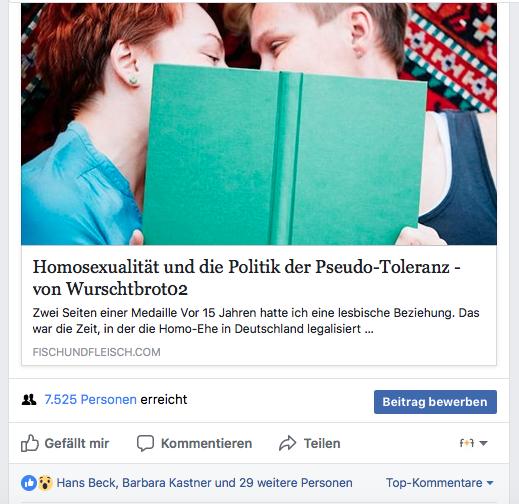Click the Beitrag bewerben button
The width and height of the screenshot is (519, 504).
pos(435,402)
